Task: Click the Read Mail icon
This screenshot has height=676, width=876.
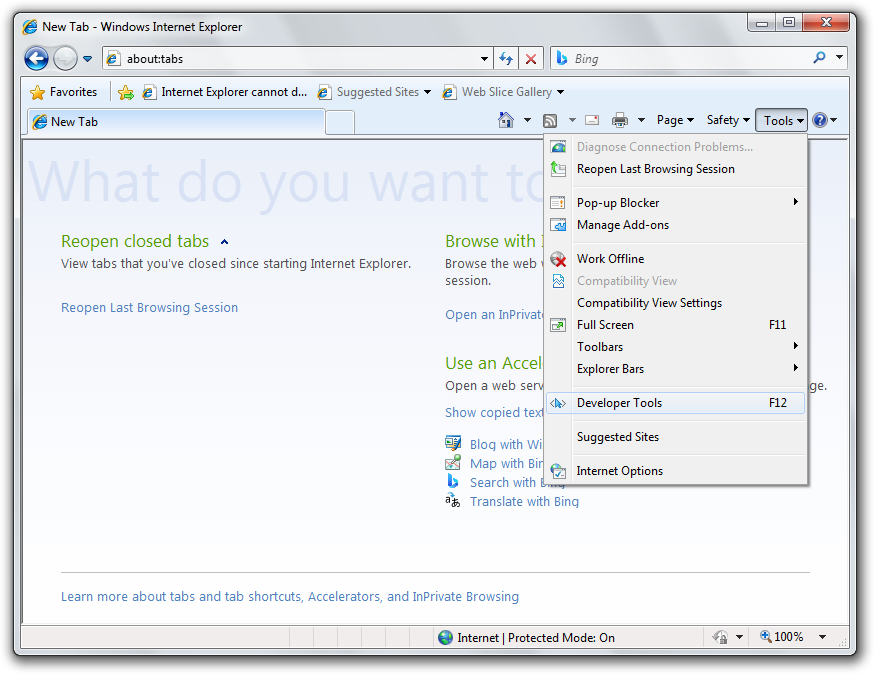Action: pyautogui.click(x=592, y=120)
